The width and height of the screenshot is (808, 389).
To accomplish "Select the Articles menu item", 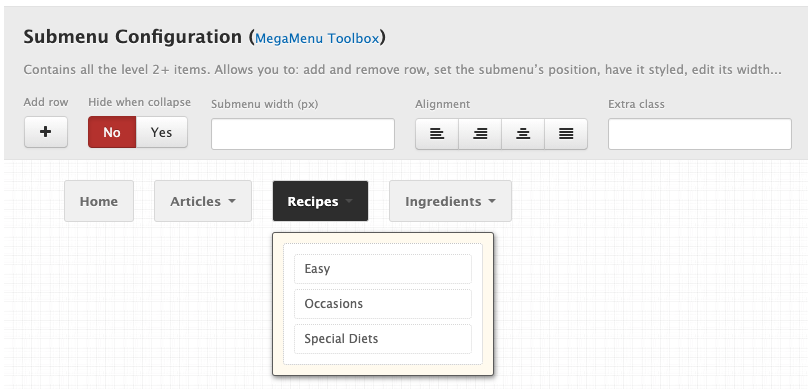I will pyautogui.click(x=203, y=201).
